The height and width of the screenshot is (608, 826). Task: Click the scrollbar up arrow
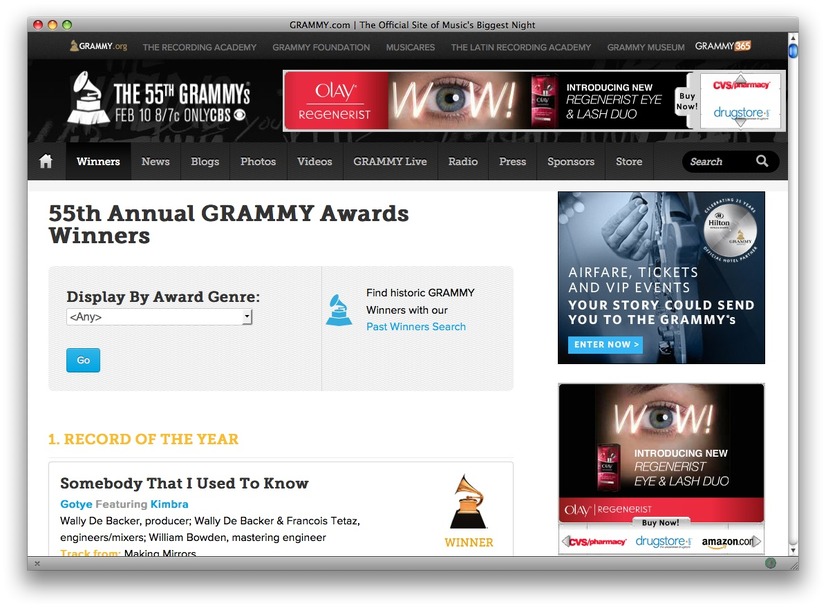pos(793,38)
